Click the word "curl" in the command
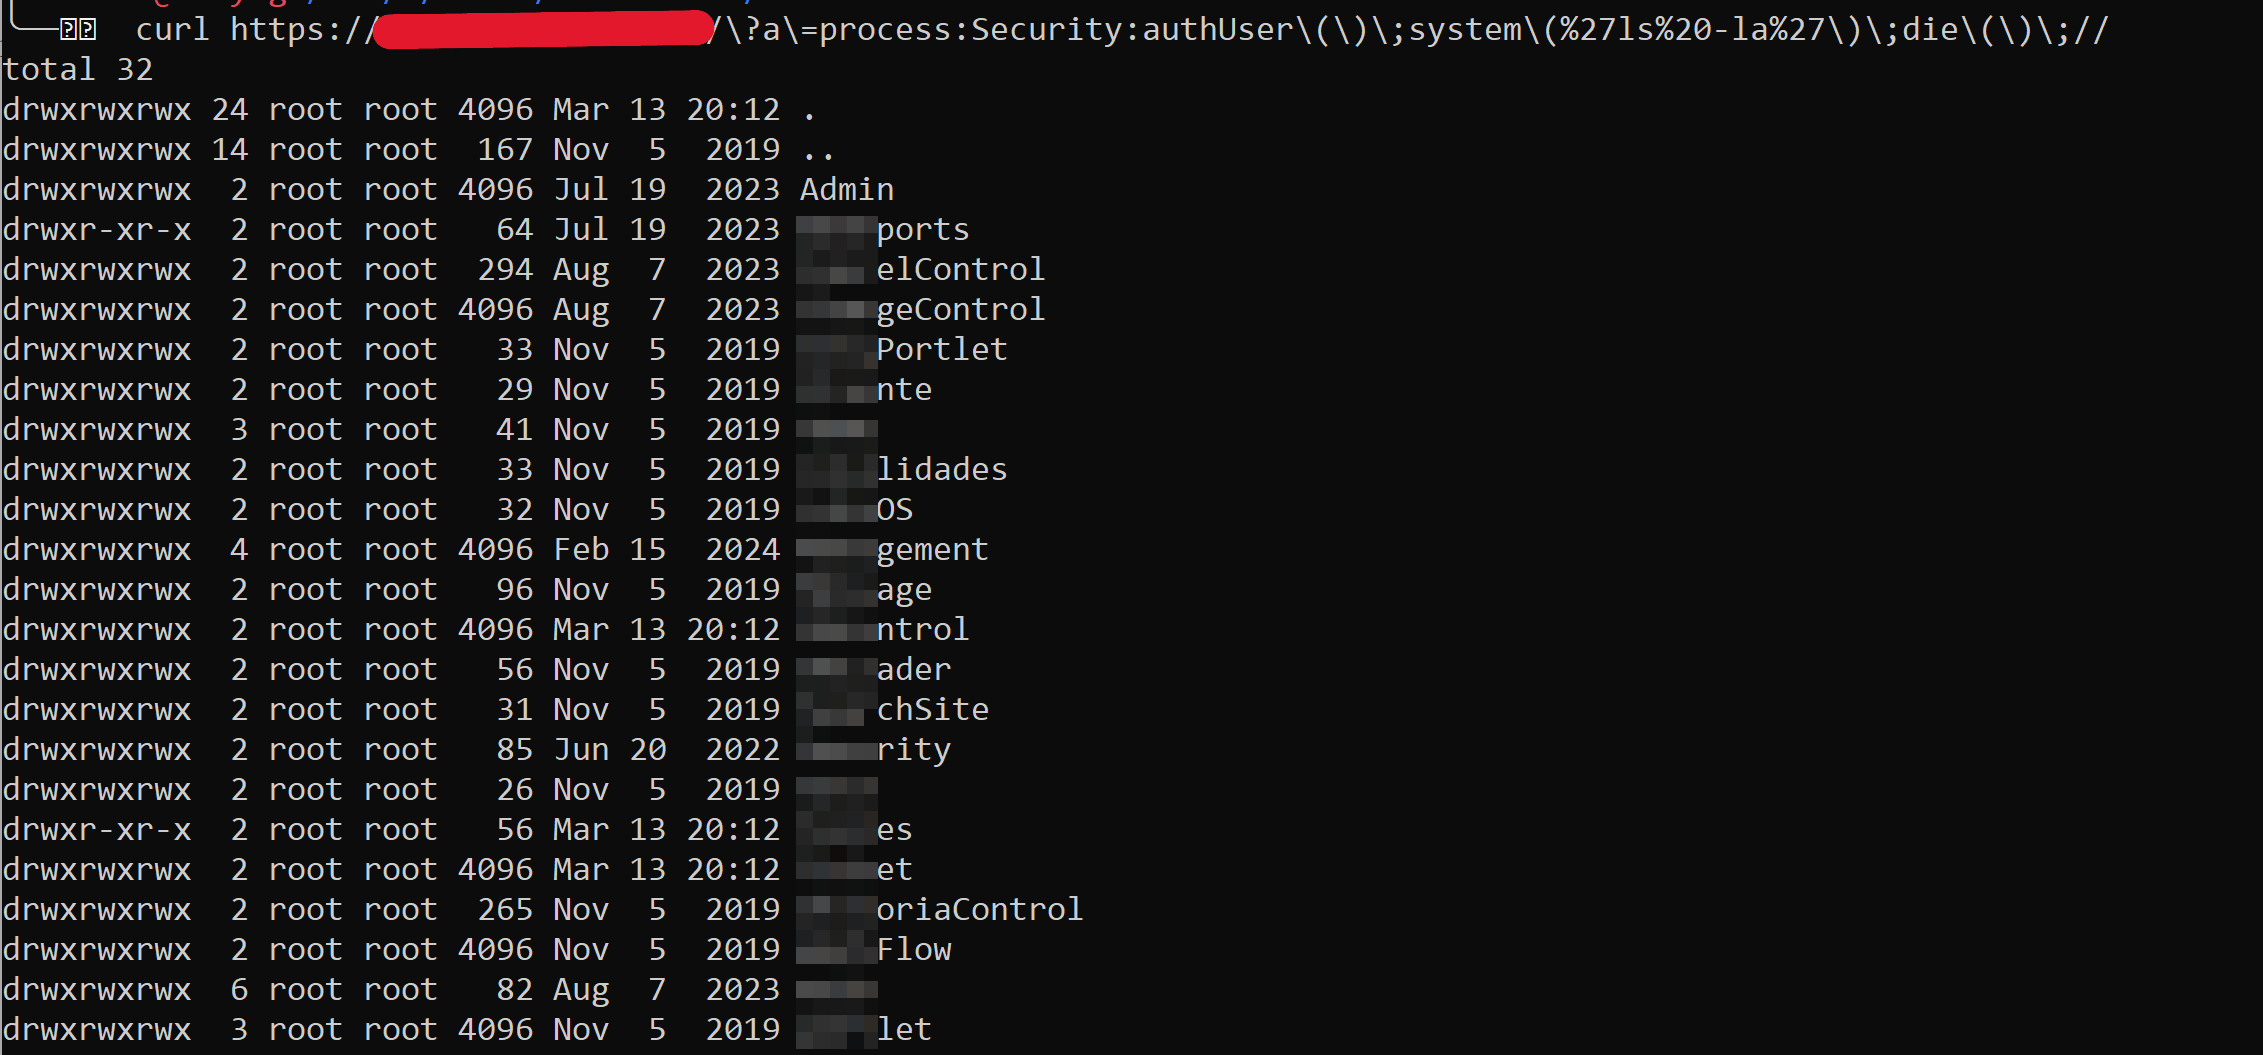The image size is (2263, 1055). click(x=172, y=30)
